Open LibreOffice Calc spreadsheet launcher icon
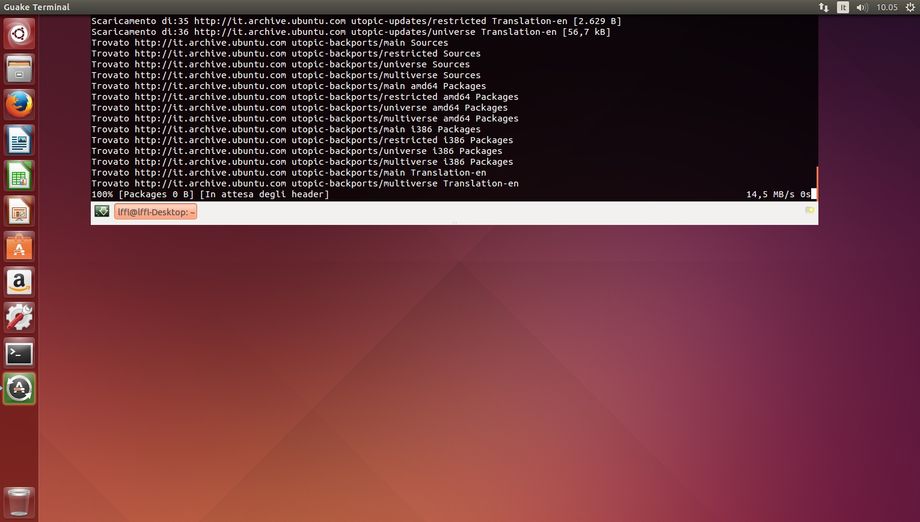This screenshot has height=522, width=920. coord(19,176)
